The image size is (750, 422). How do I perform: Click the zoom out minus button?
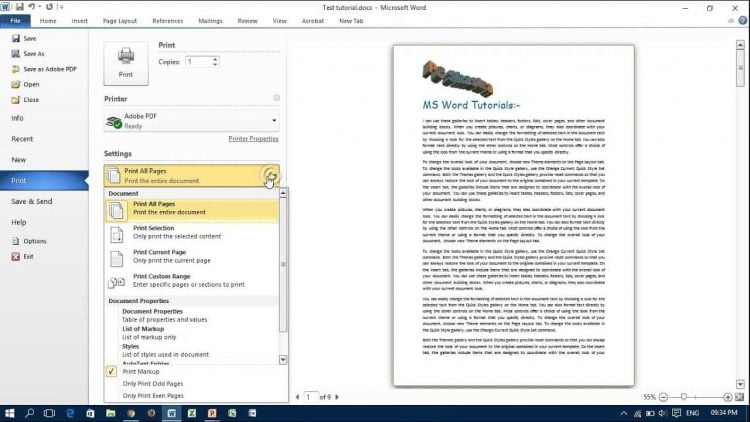(x=663, y=397)
